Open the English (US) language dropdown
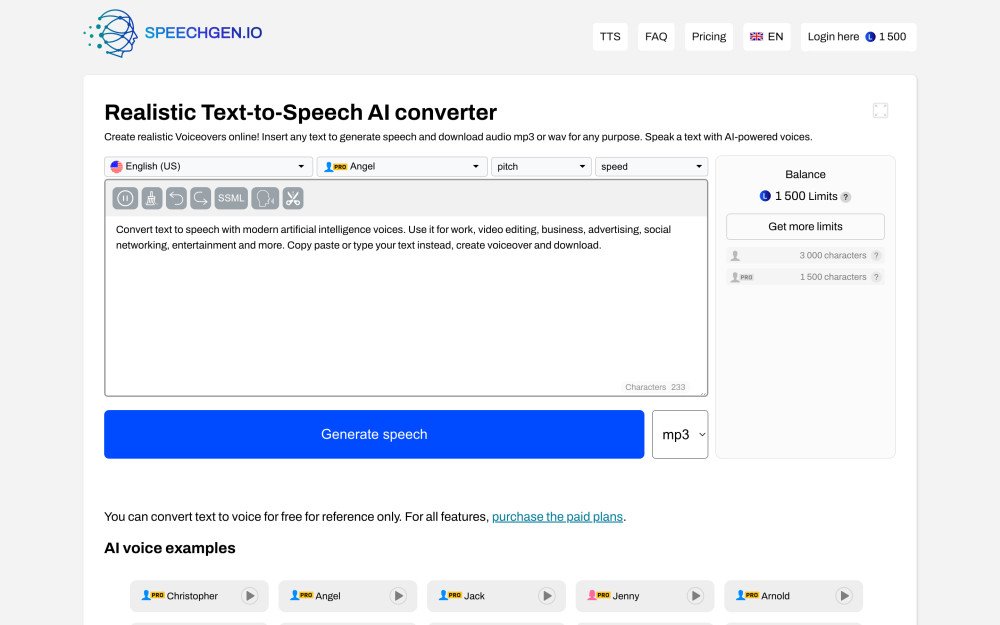 pos(207,166)
